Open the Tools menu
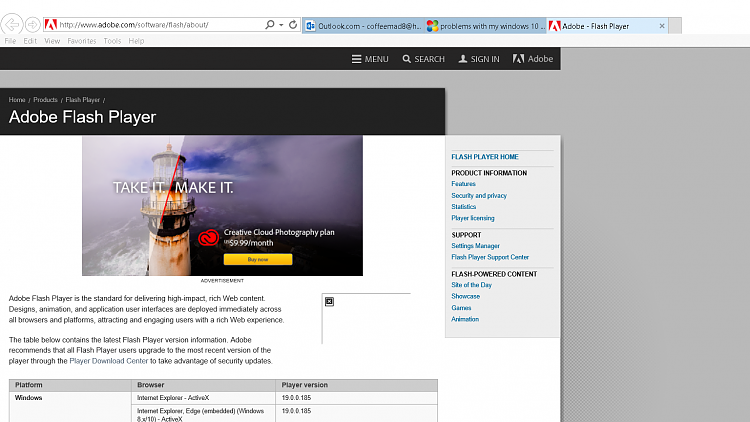Screen dimensions: 750x422 [112, 41]
